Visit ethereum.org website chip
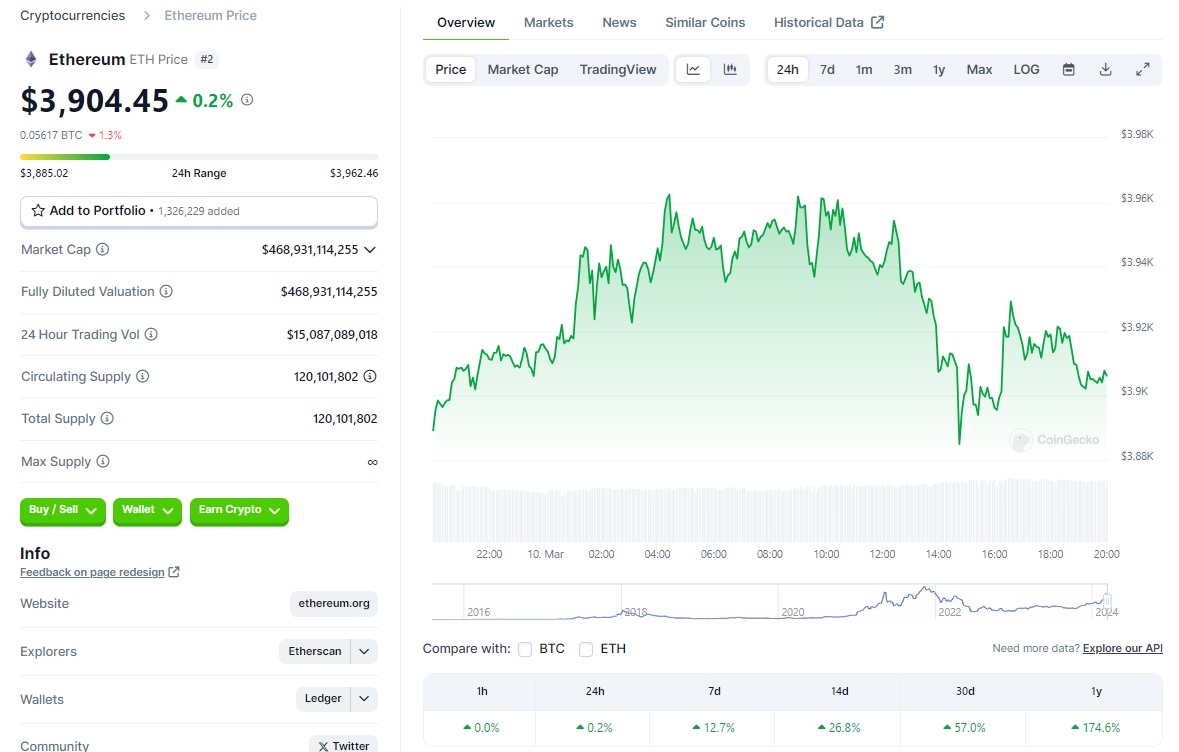 (334, 603)
